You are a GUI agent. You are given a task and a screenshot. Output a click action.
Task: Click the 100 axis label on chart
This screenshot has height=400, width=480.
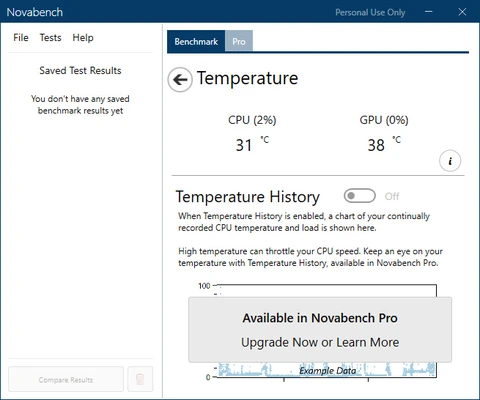point(204,286)
